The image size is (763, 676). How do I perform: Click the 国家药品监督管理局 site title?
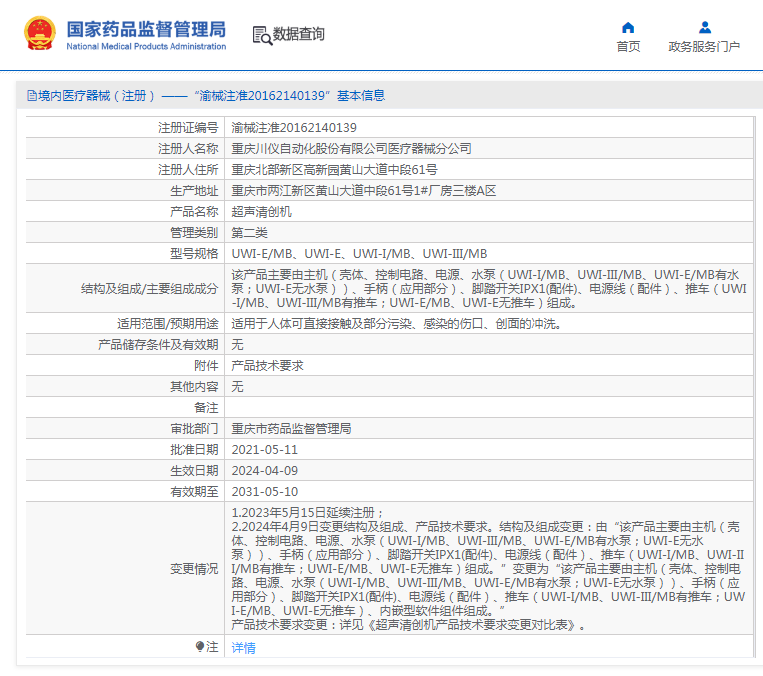pyautogui.click(x=146, y=28)
